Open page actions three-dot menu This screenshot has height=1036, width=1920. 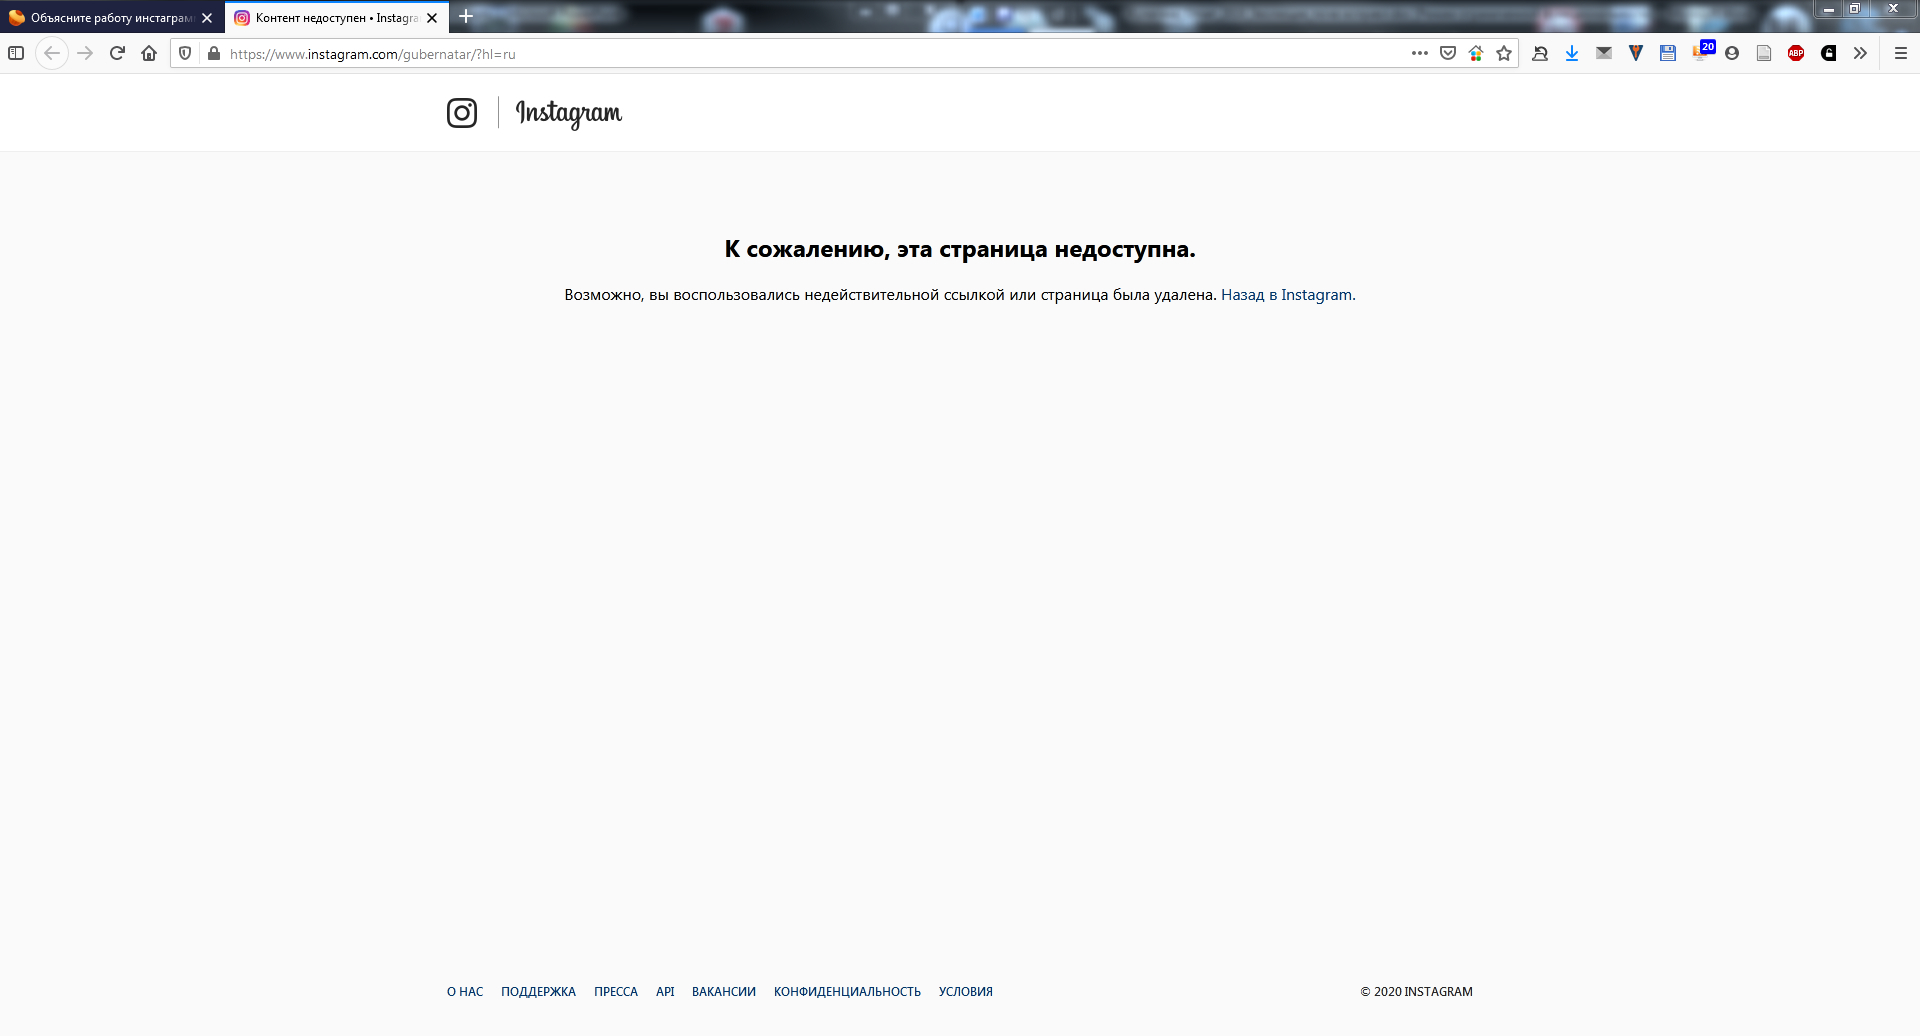pos(1420,53)
